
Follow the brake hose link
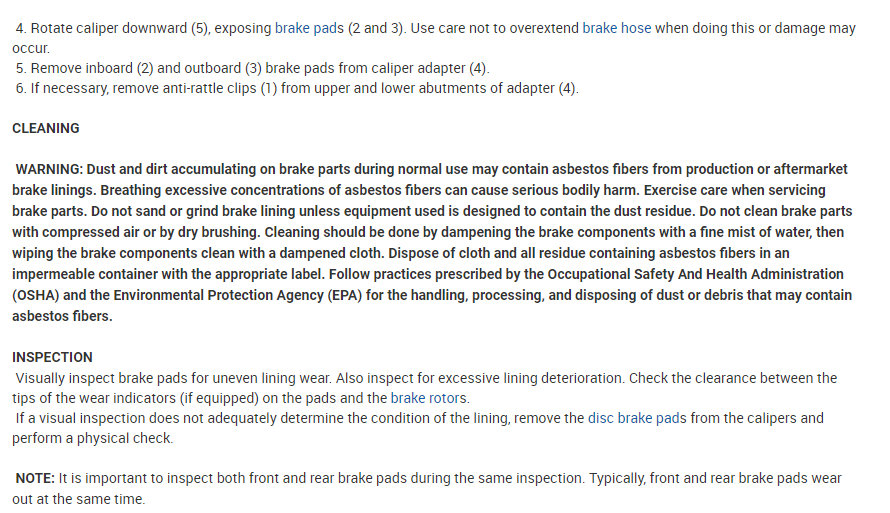(616, 28)
